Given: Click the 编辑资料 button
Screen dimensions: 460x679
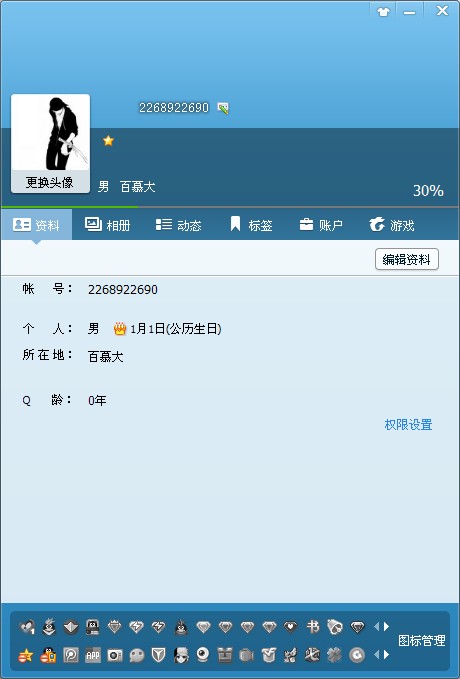Looking at the screenshot, I should [x=407, y=259].
